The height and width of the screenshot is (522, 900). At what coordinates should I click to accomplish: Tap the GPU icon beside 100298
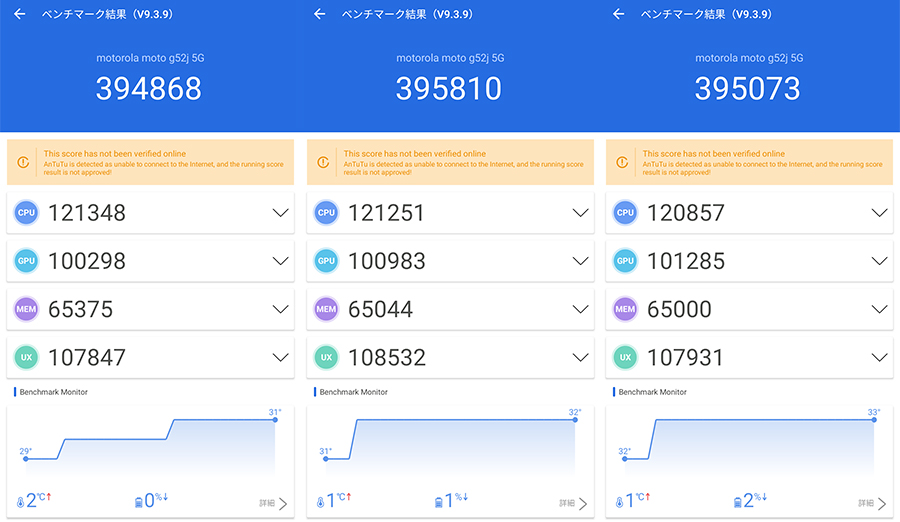26,261
